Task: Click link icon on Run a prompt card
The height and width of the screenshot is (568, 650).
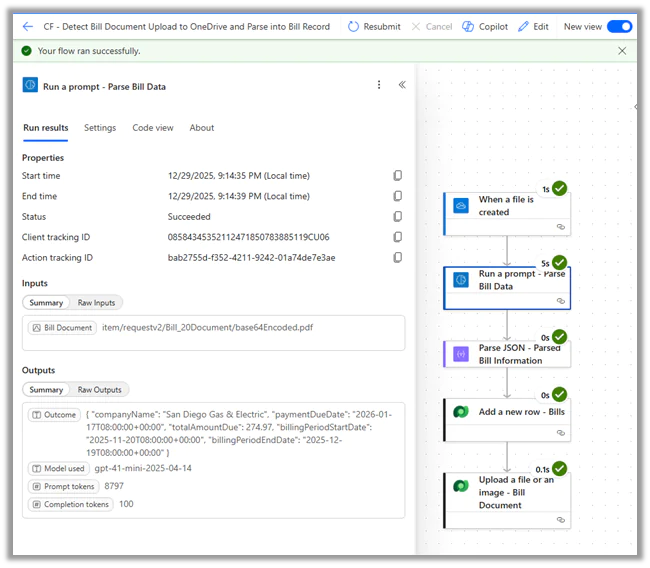Action: coord(560,301)
